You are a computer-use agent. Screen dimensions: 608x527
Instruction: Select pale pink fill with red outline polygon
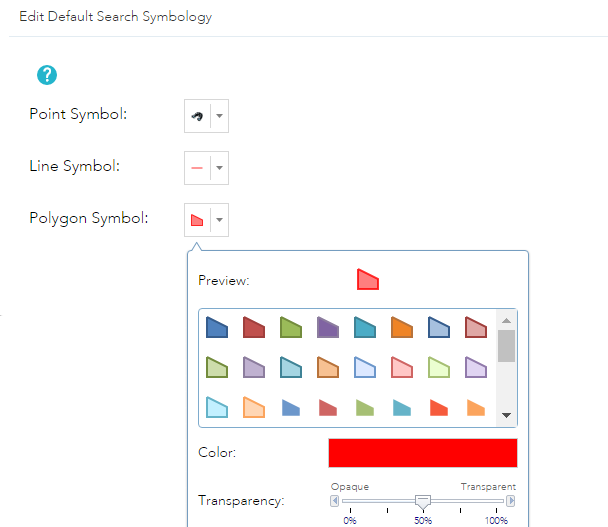click(402, 367)
